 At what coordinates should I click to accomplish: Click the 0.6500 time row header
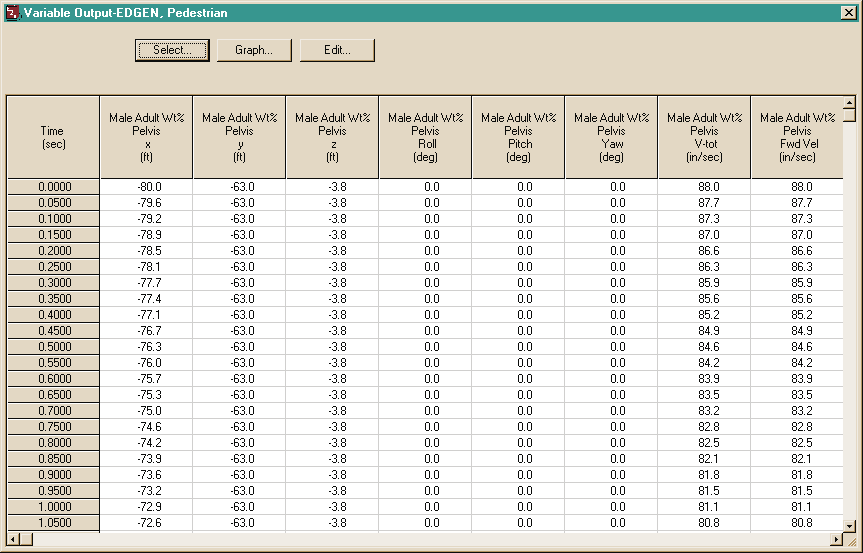pyautogui.click(x=53, y=395)
